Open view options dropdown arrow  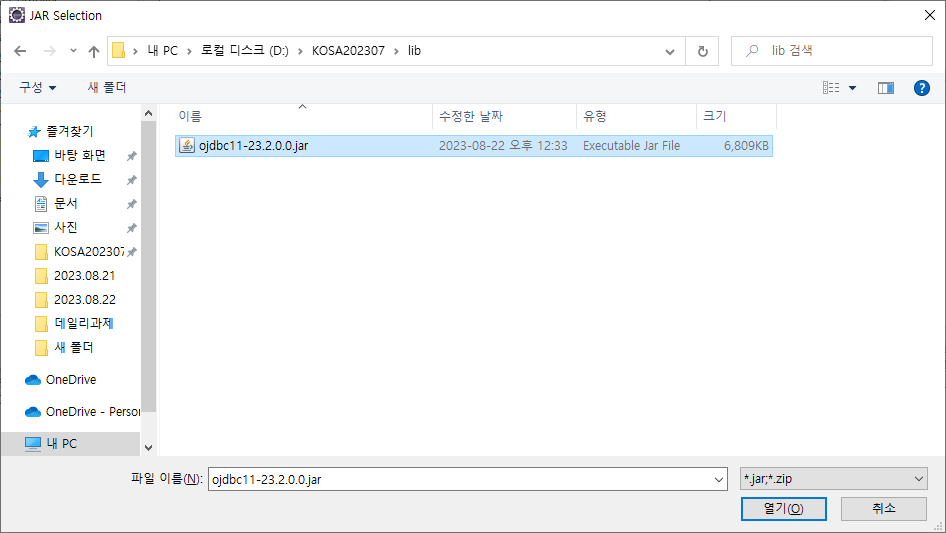point(852,88)
